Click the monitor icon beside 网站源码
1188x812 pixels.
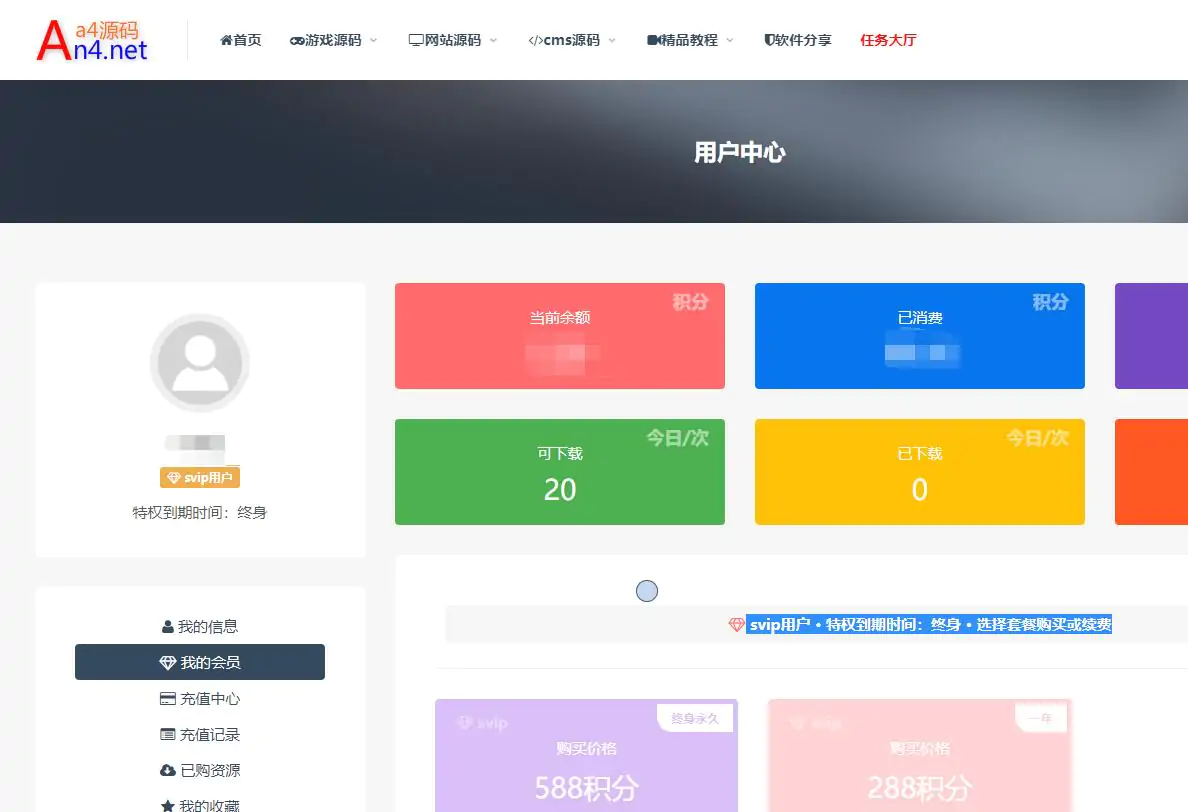416,40
